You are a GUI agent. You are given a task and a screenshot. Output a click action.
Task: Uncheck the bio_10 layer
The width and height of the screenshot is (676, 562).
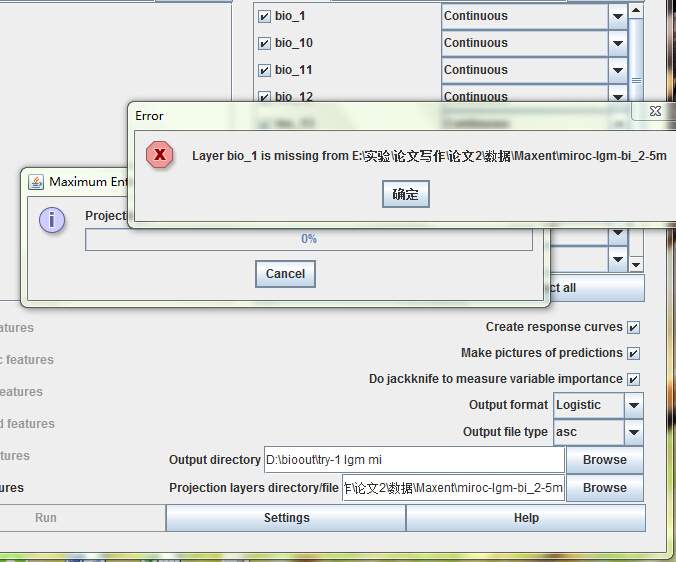[x=264, y=44]
